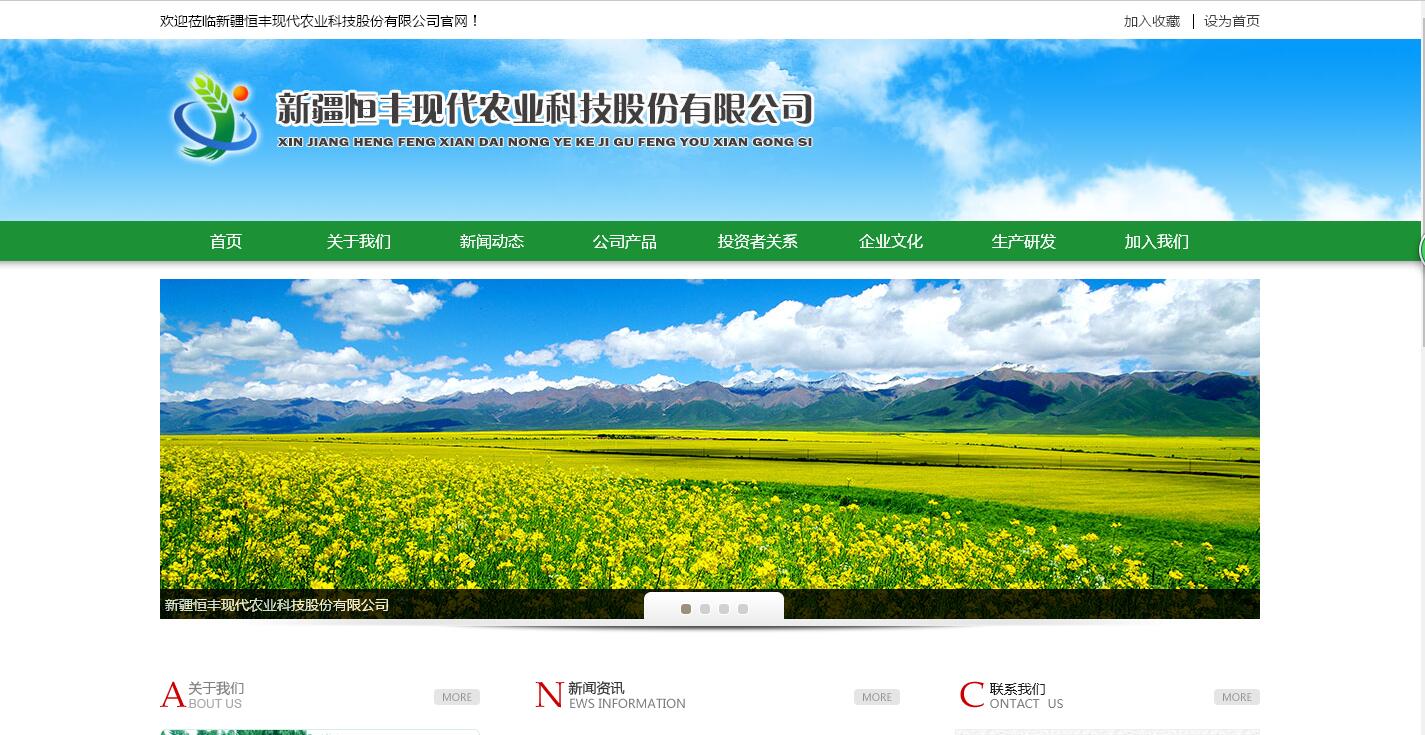This screenshot has width=1425, height=735.
Task: Click the red letter A icon for 关于我们
Action: [173, 695]
